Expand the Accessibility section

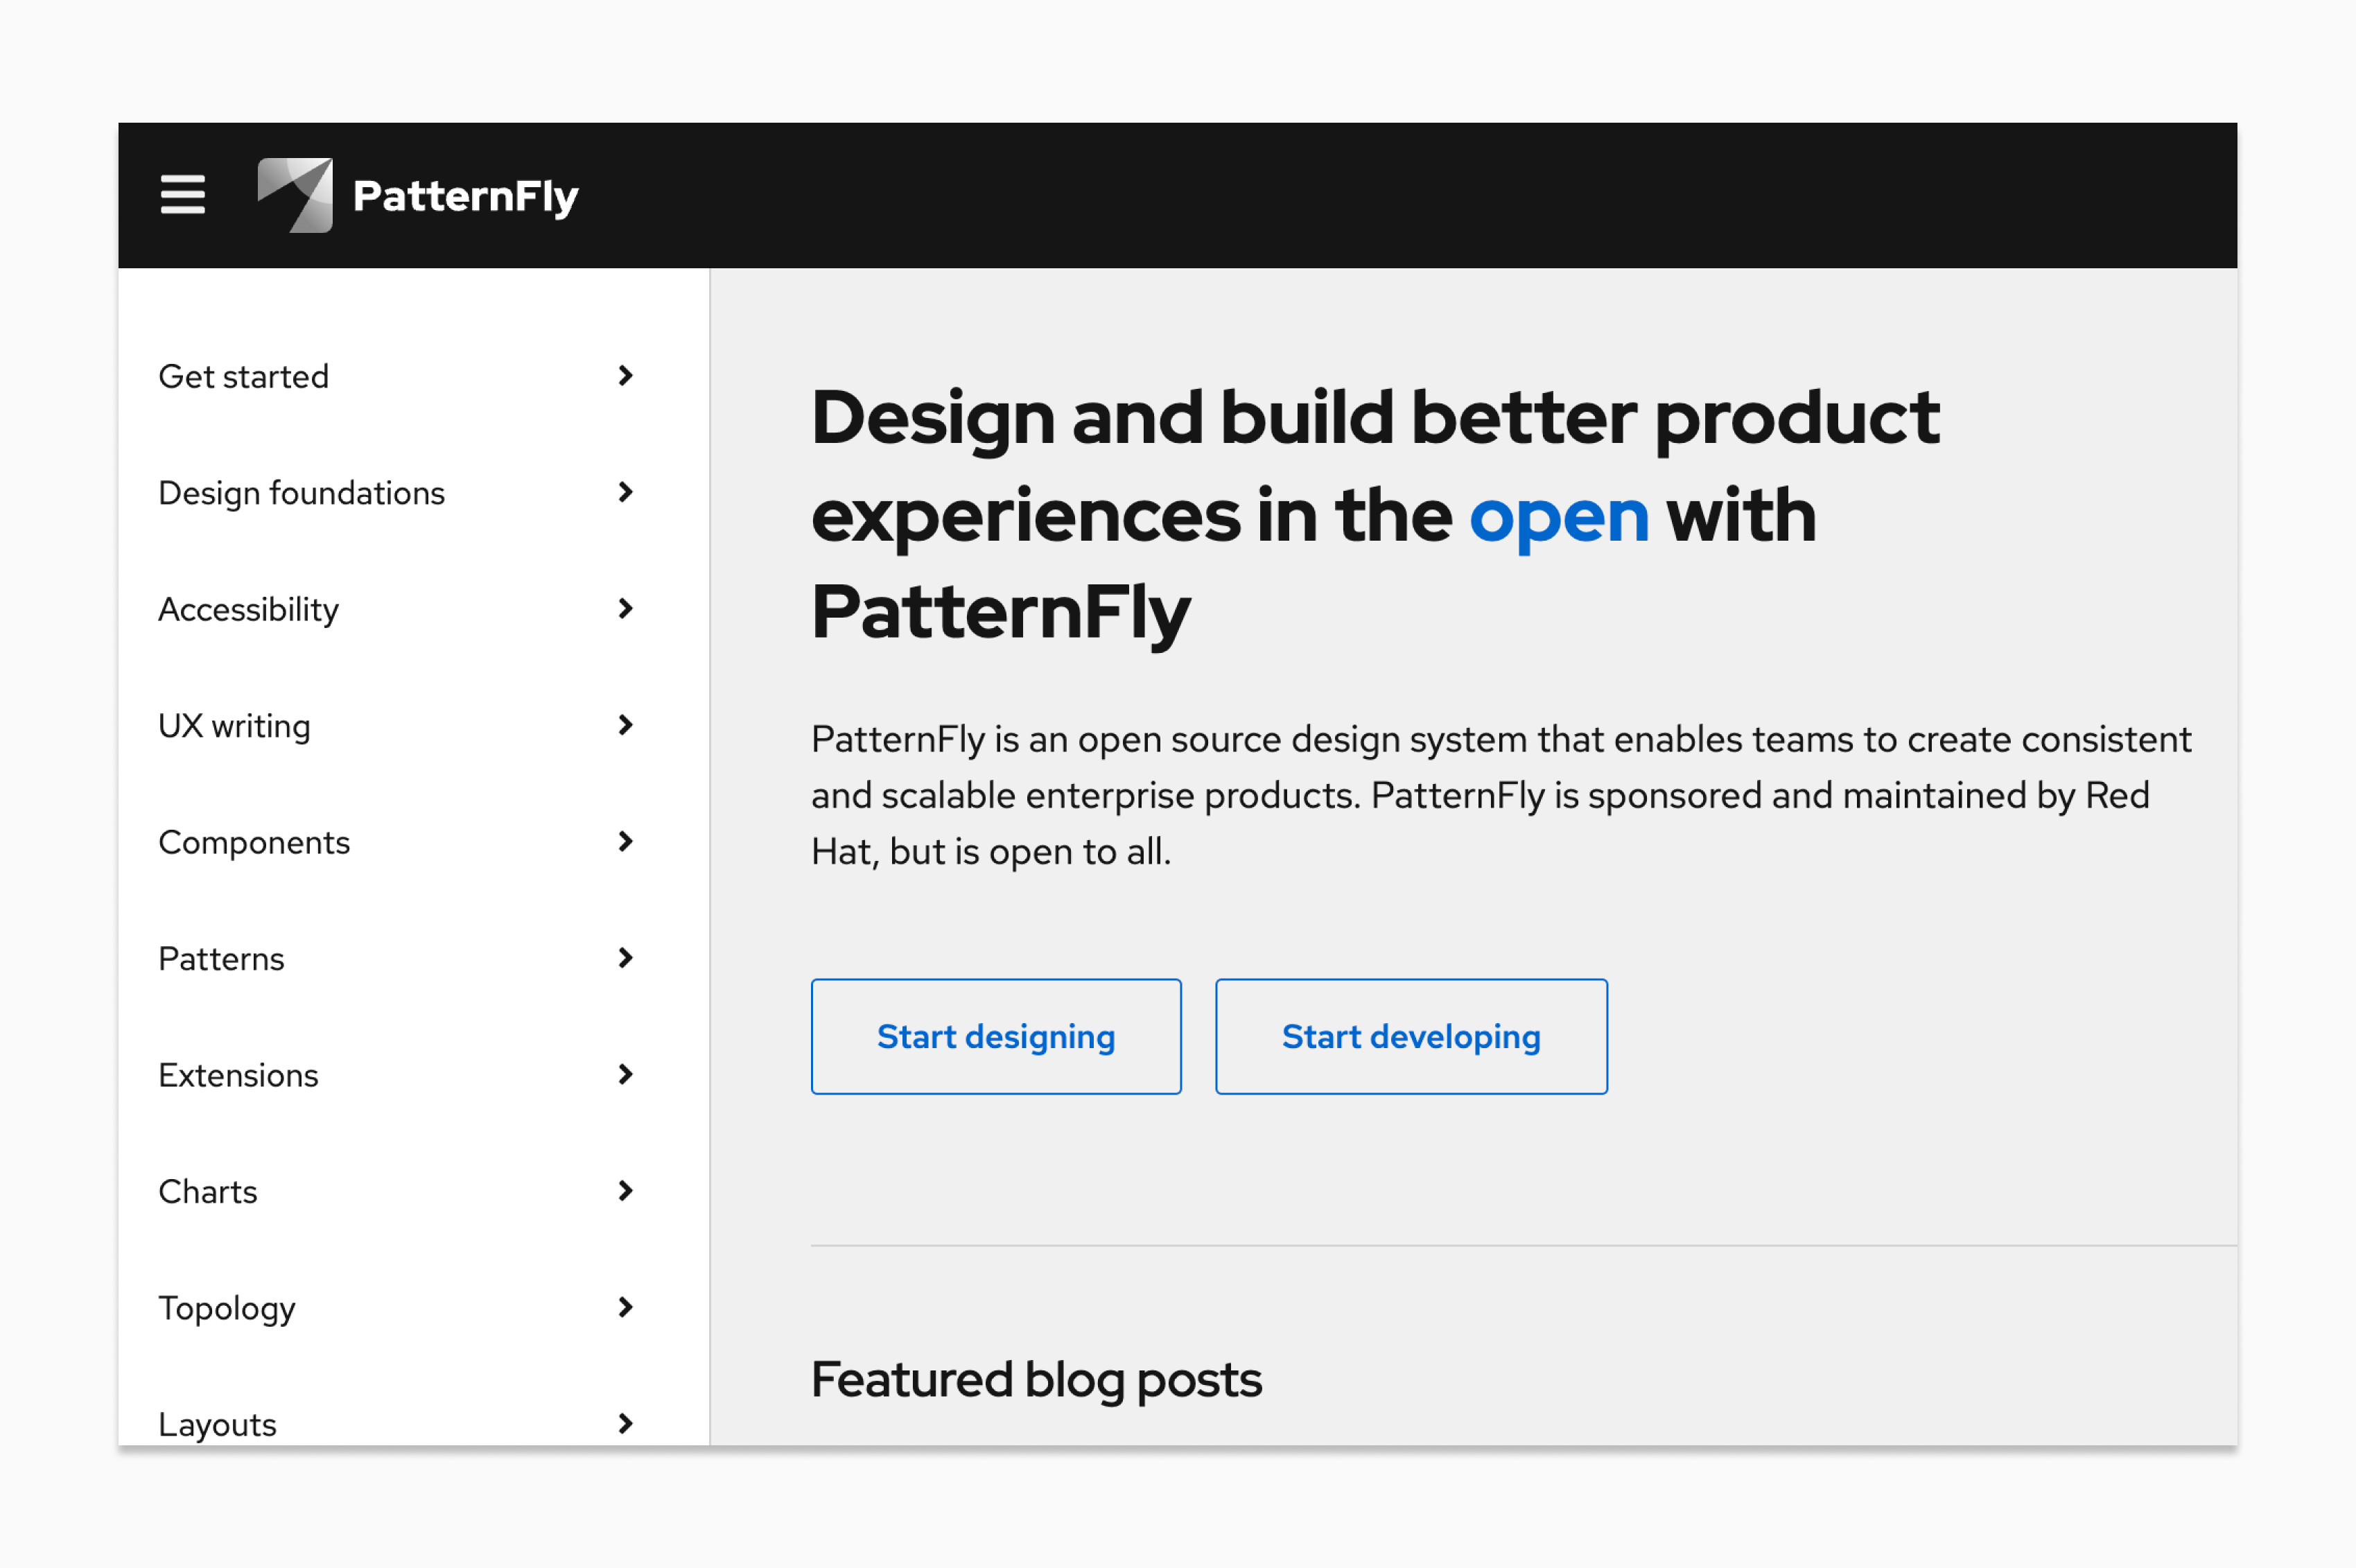click(625, 609)
